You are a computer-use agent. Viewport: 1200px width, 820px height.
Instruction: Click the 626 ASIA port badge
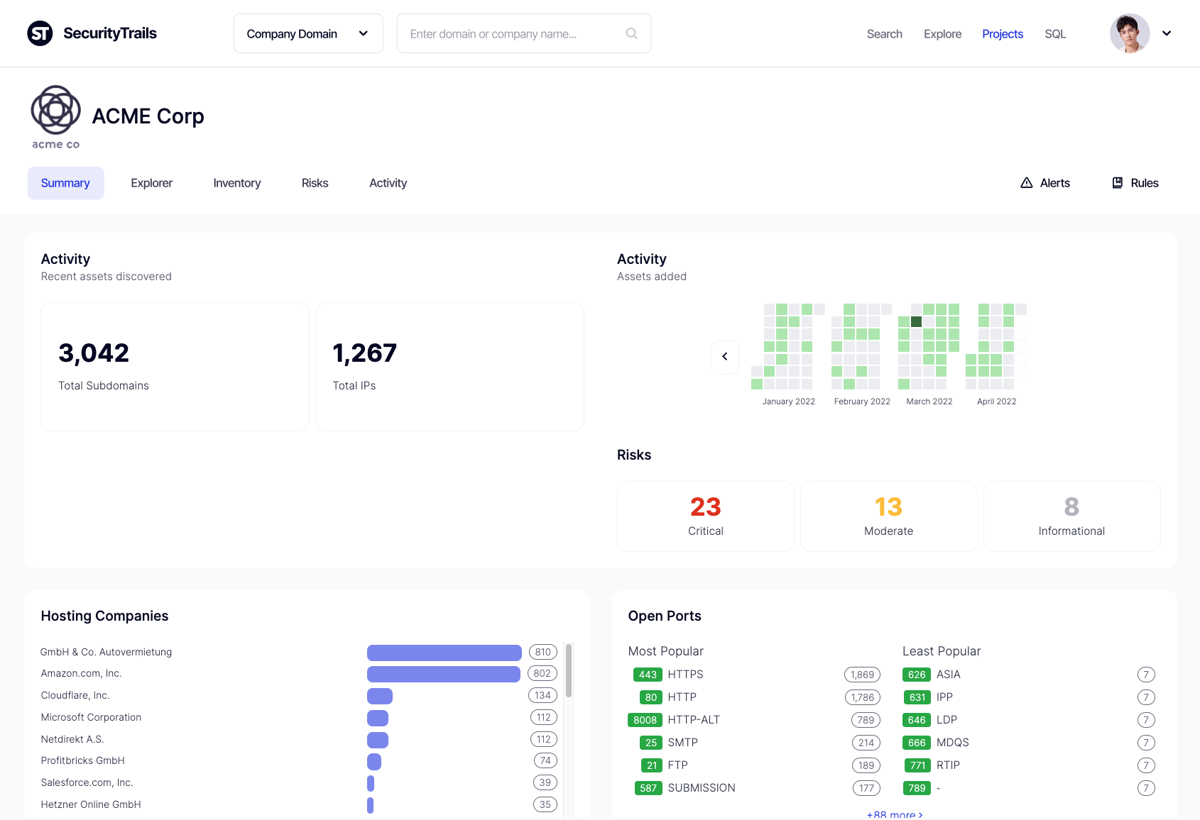916,674
